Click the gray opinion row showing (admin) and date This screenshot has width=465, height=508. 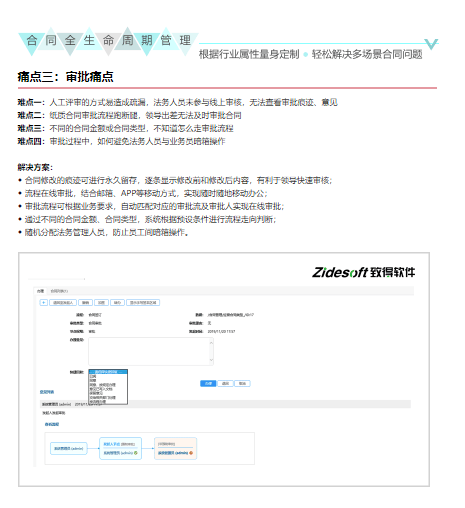[x=225, y=404]
